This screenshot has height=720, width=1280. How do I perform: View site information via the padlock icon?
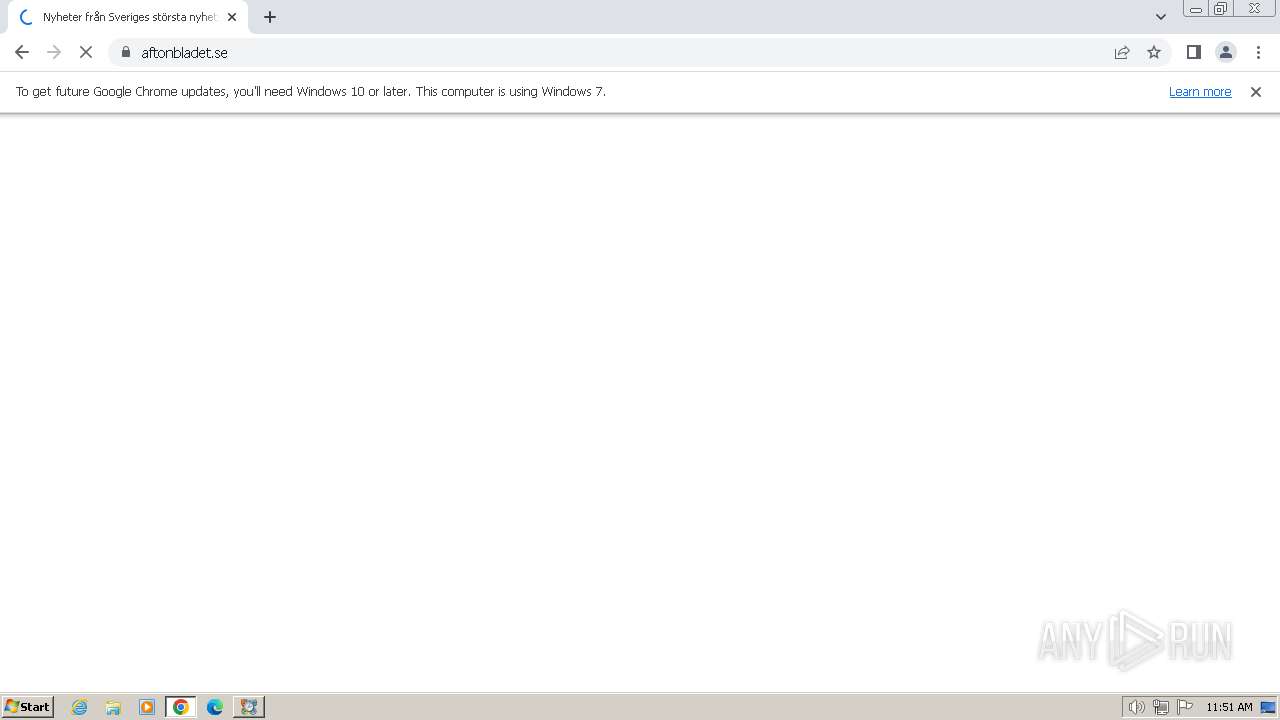pos(126,52)
